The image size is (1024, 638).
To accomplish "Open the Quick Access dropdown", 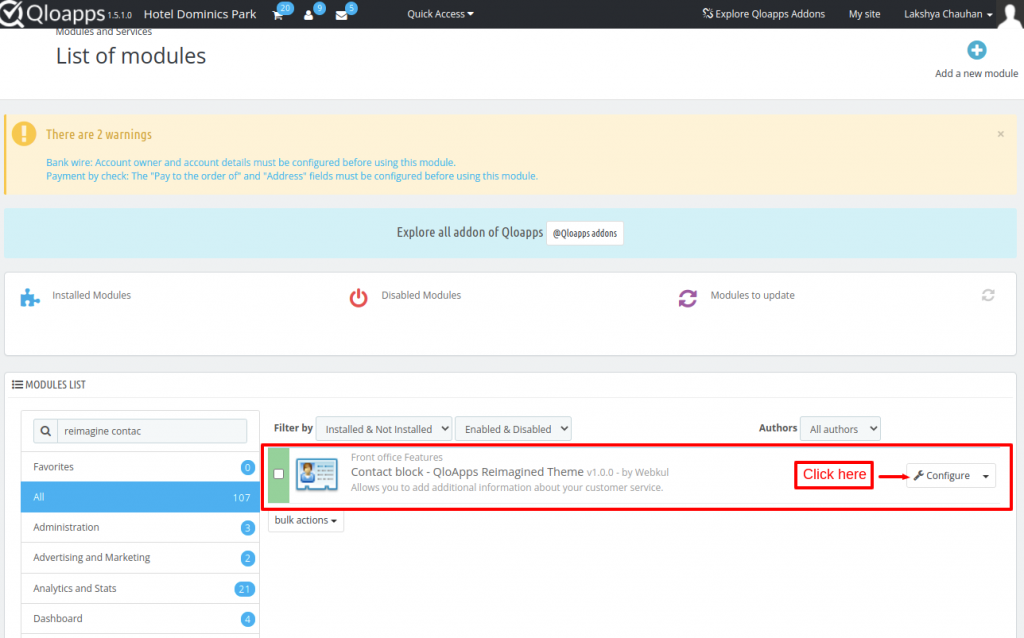I will [x=440, y=14].
